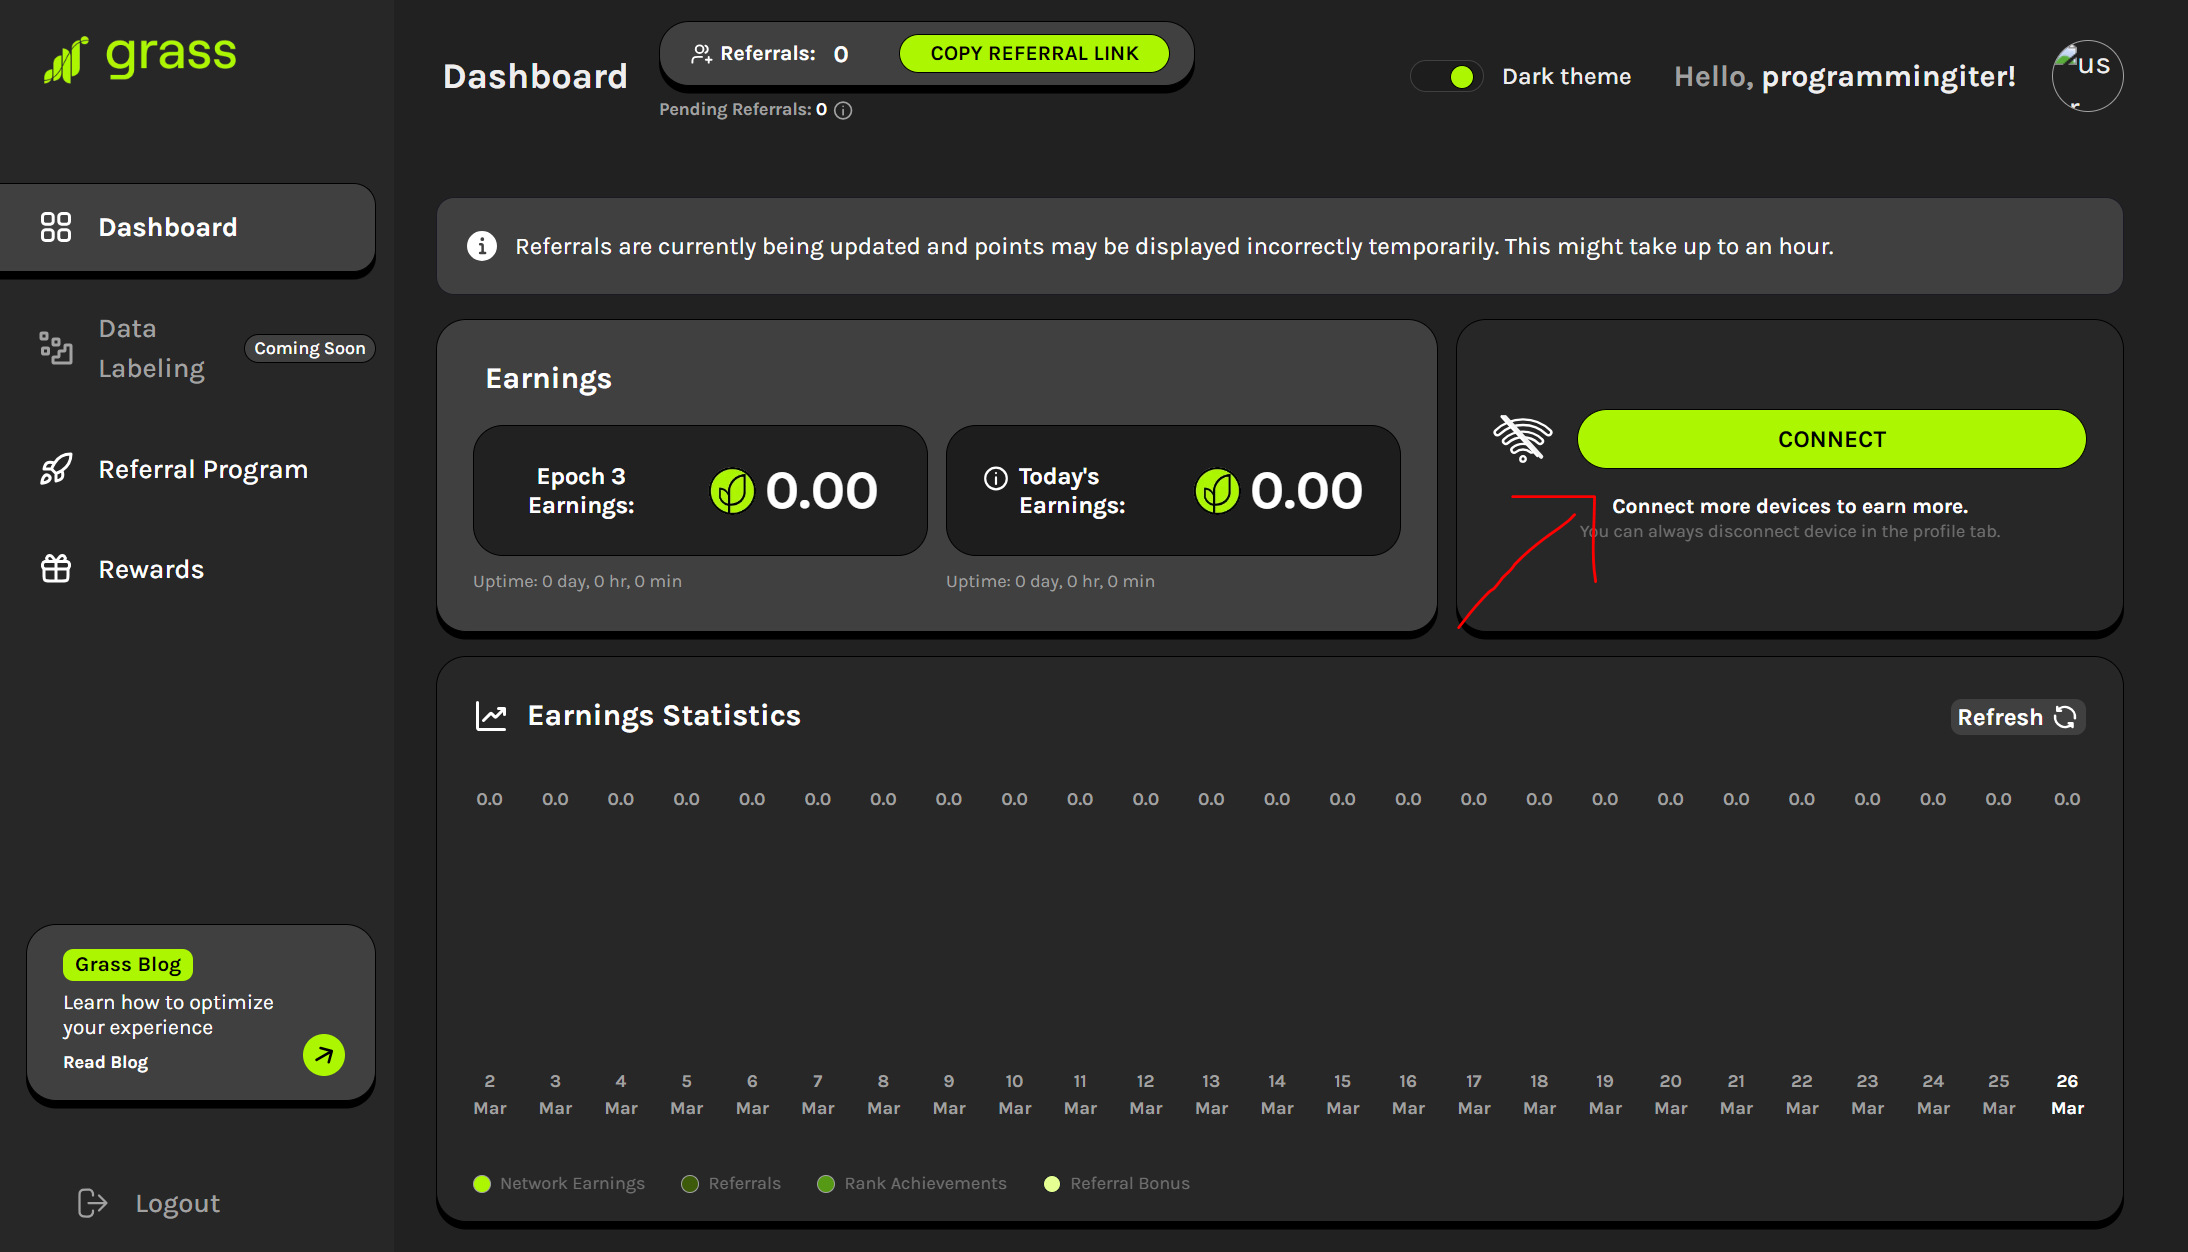Toggle Network Earnings legend series
The height and width of the screenshot is (1252, 2188).
tap(559, 1184)
